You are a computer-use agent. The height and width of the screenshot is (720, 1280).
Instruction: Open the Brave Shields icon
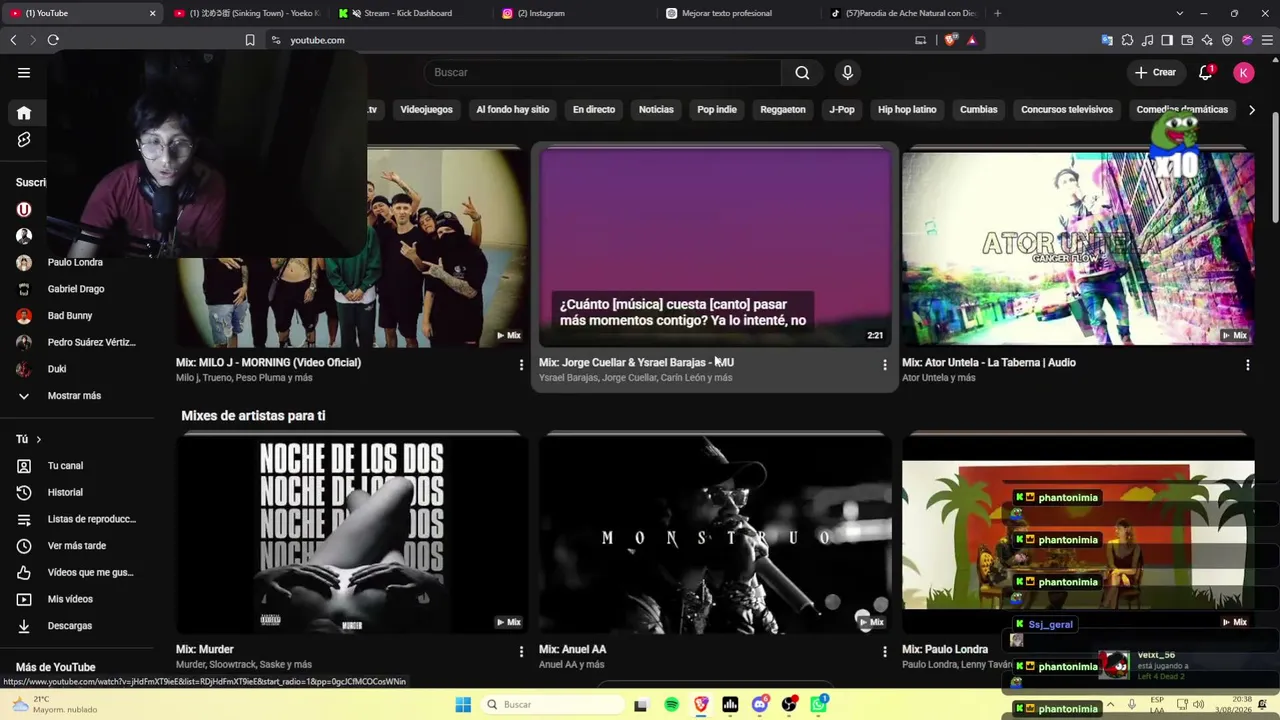pyautogui.click(x=950, y=40)
